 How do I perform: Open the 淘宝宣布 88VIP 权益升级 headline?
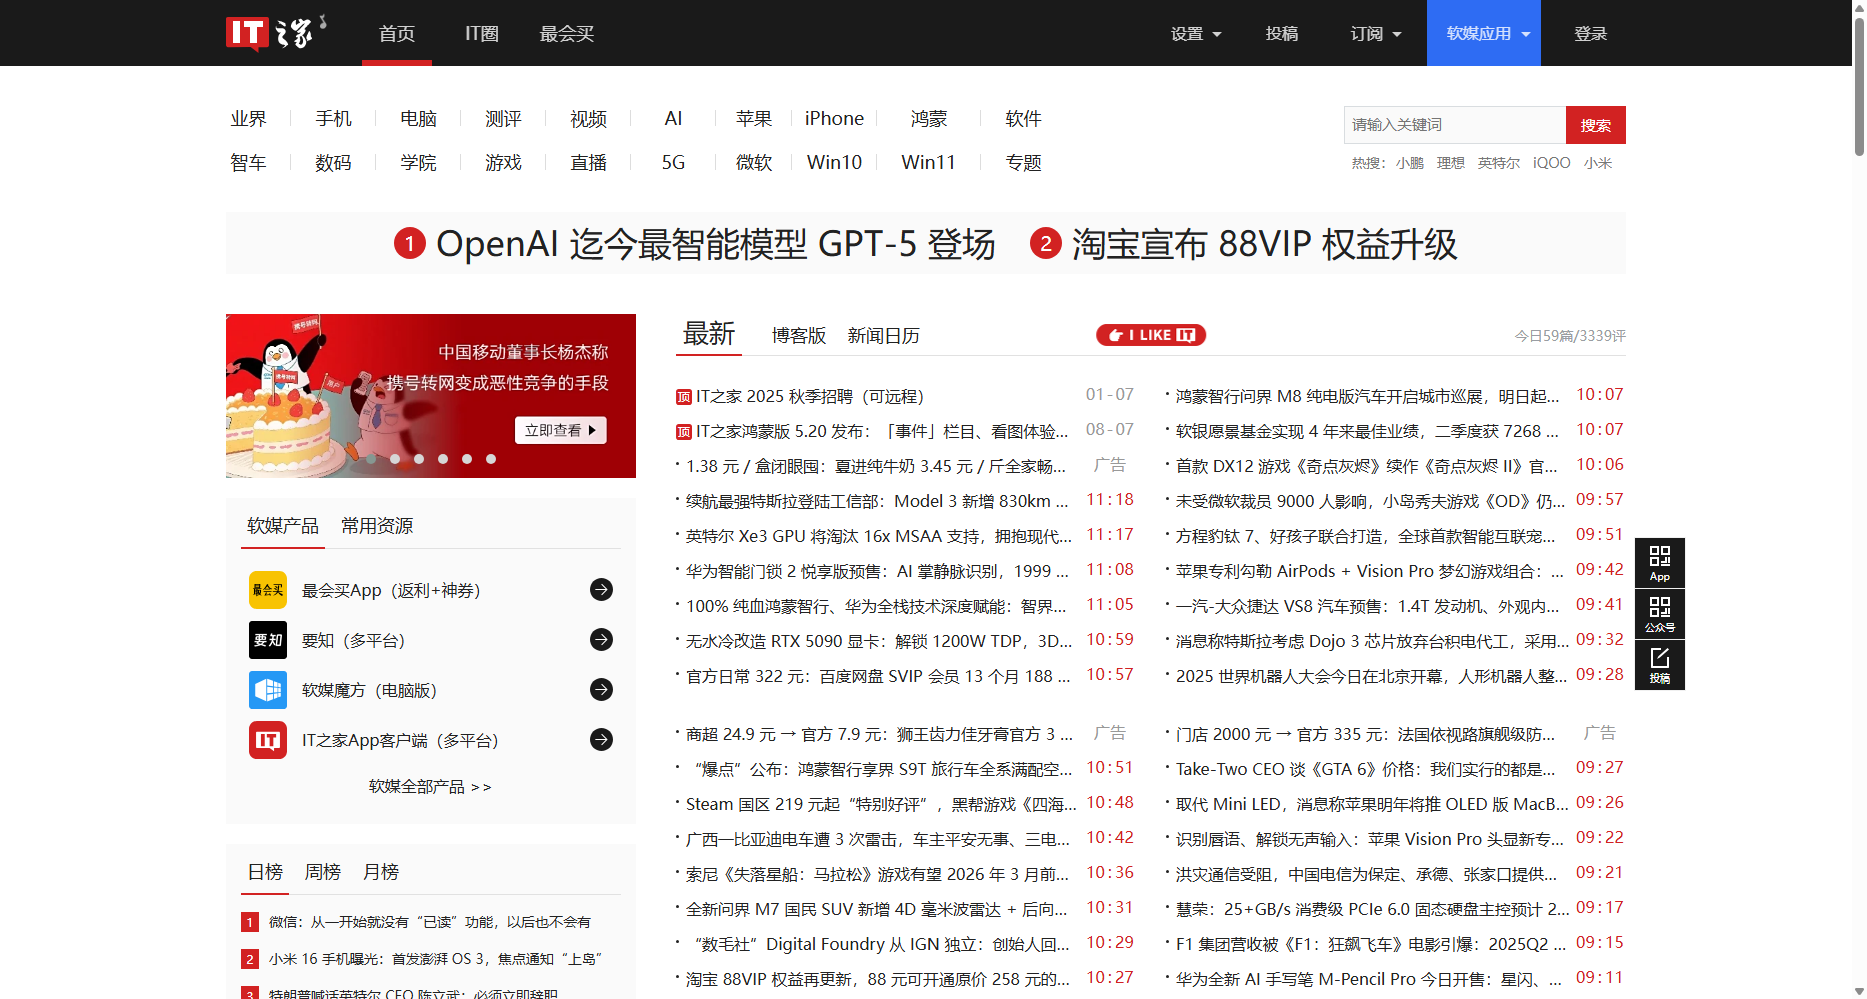(1265, 244)
